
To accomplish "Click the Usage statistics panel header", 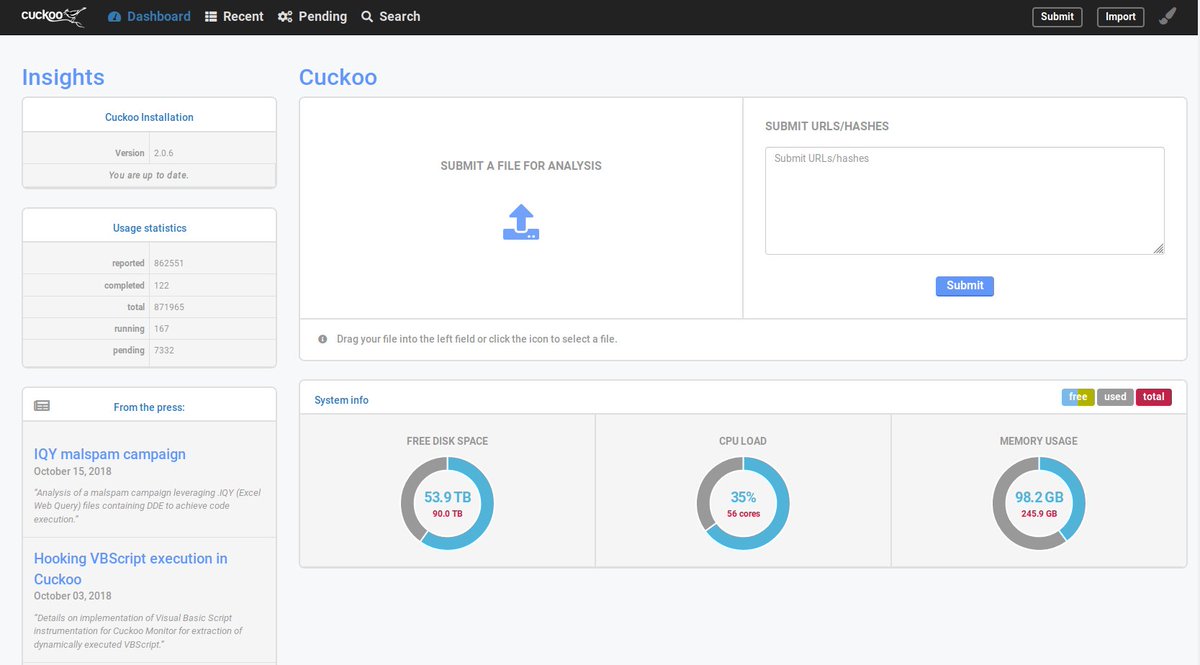I will click(149, 228).
